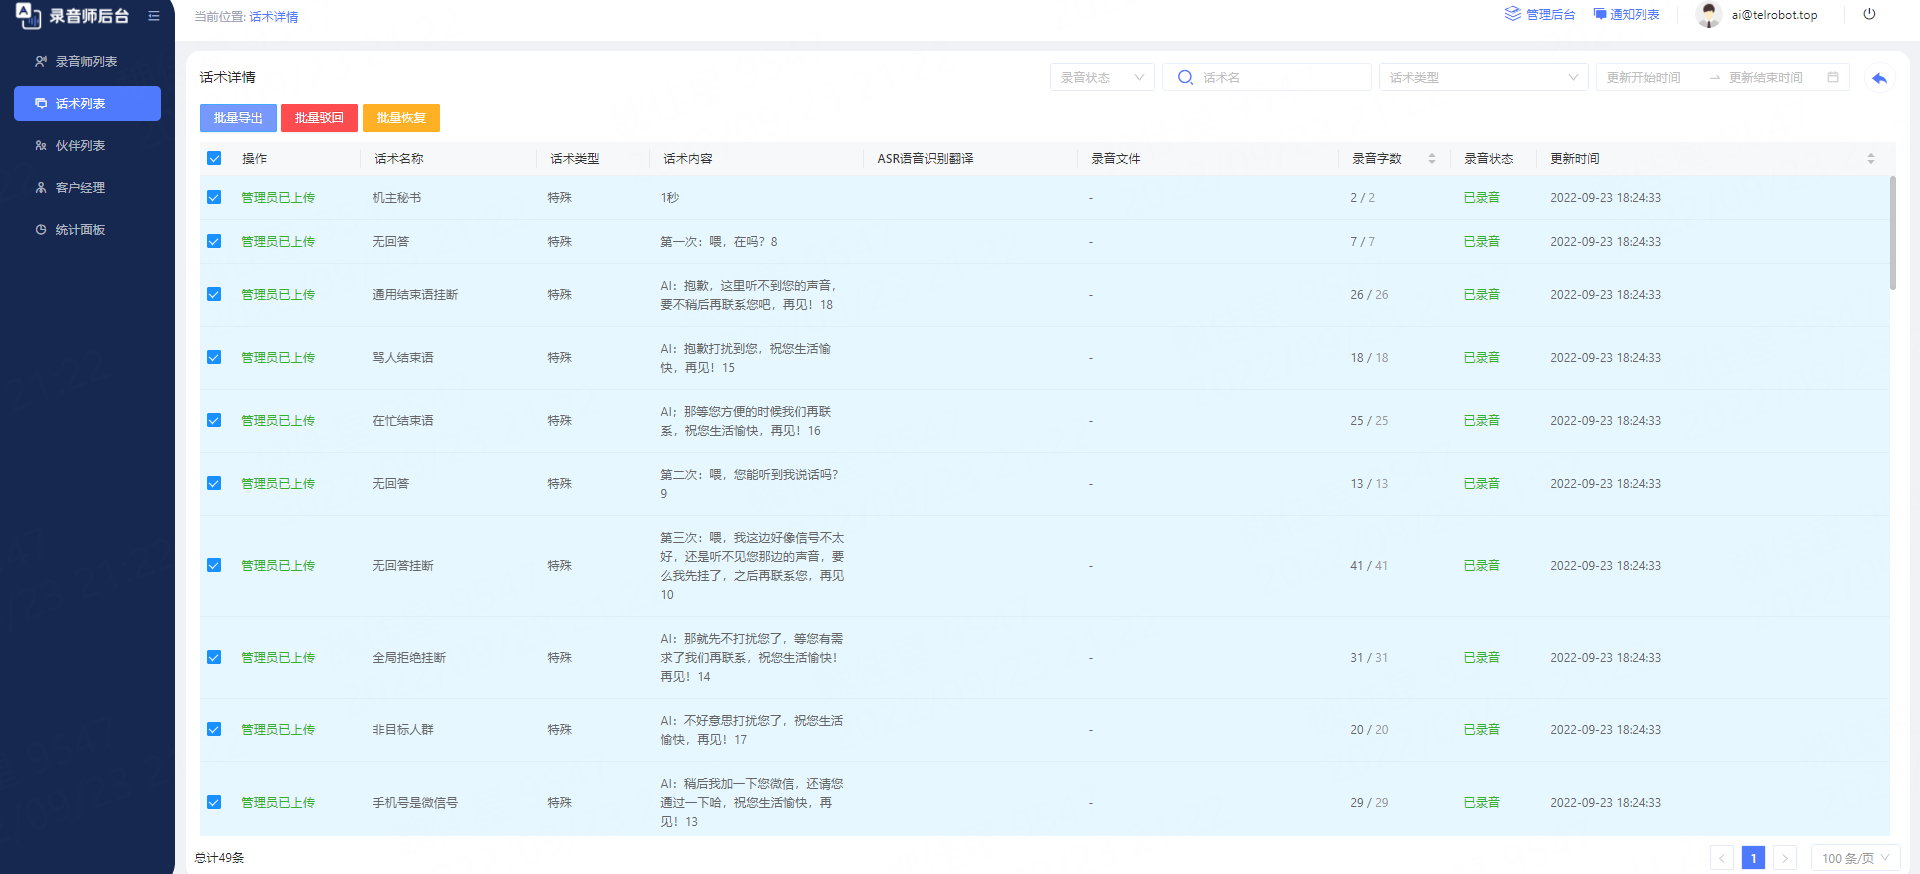Open the 管理后台 link
Screen dimensions: 1920x874
pyautogui.click(x=1540, y=14)
